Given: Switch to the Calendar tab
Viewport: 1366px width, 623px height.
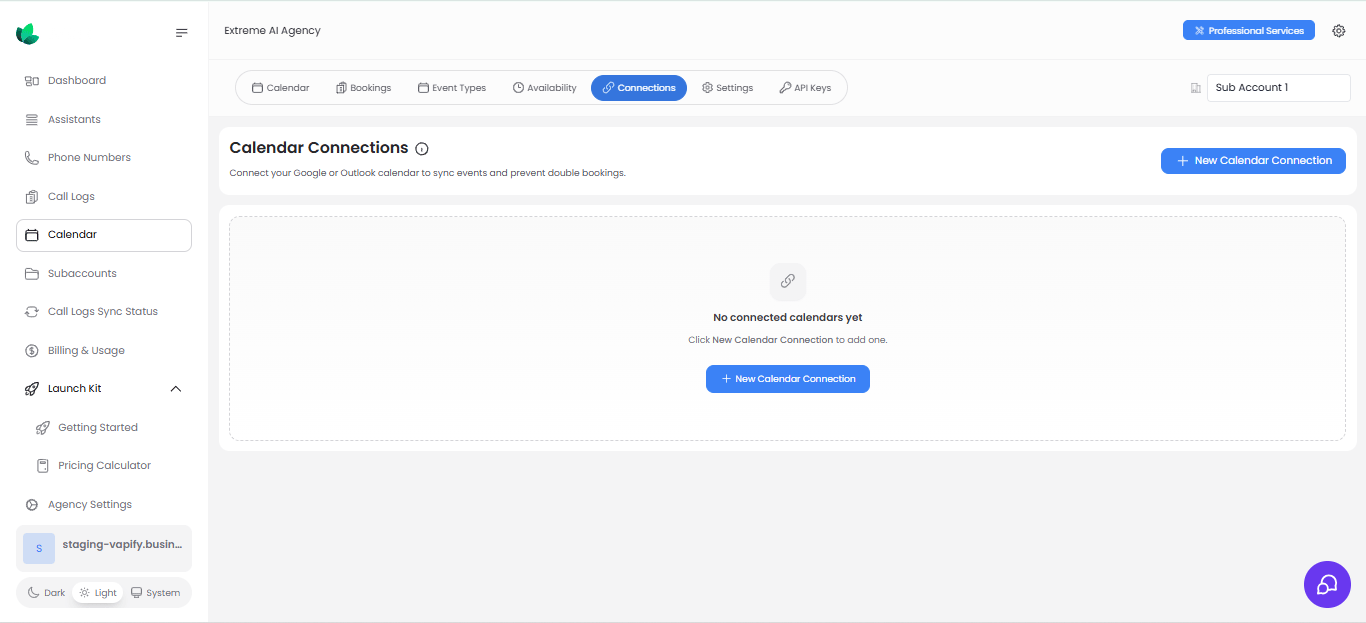Looking at the screenshot, I should pos(281,88).
